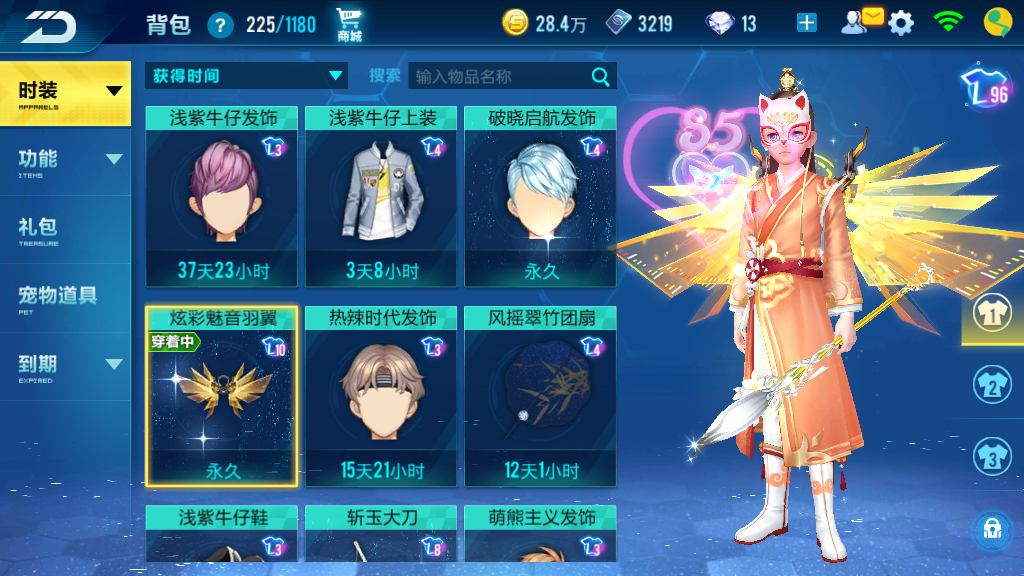Expand the 功能 category arrow
The width and height of the screenshot is (1024, 576).
pos(114,159)
